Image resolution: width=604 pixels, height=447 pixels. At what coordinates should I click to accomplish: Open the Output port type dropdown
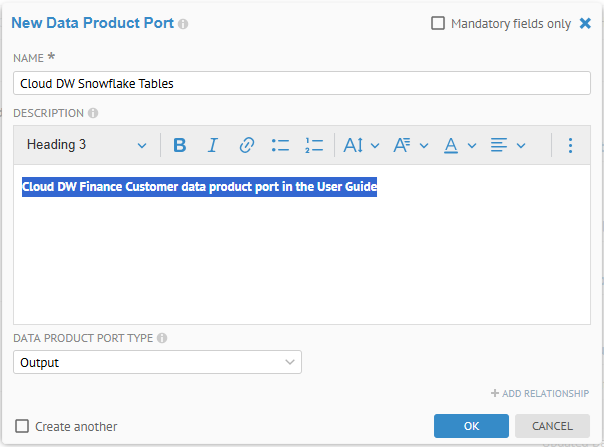(x=158, y=362)
